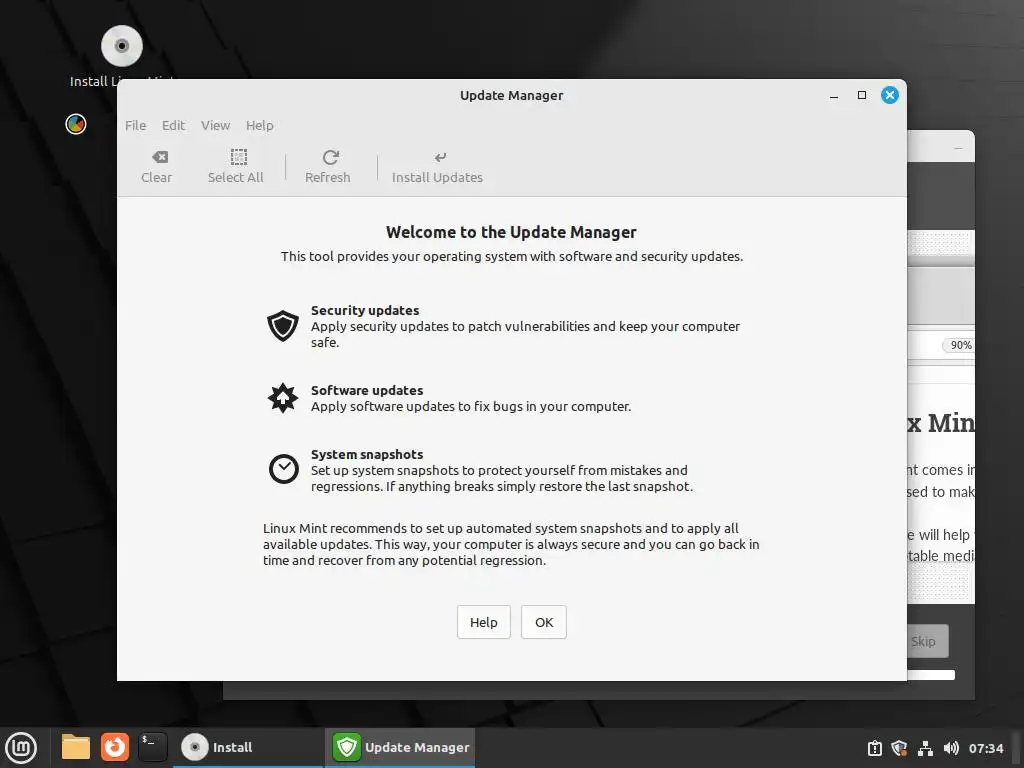The width and height of the screenshot is (1024, 768).
Task: Open the Files folder in taskbar
Action: tap(76, 747)
